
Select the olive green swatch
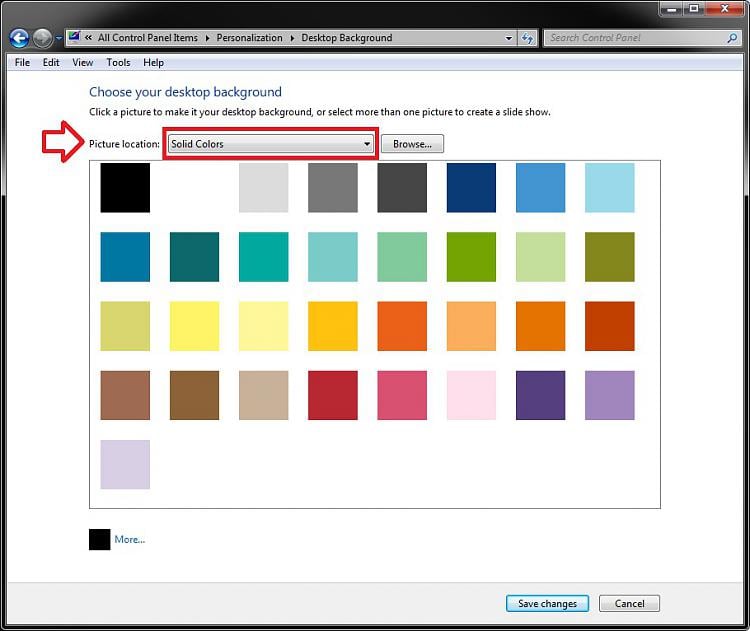coord(610,257)
